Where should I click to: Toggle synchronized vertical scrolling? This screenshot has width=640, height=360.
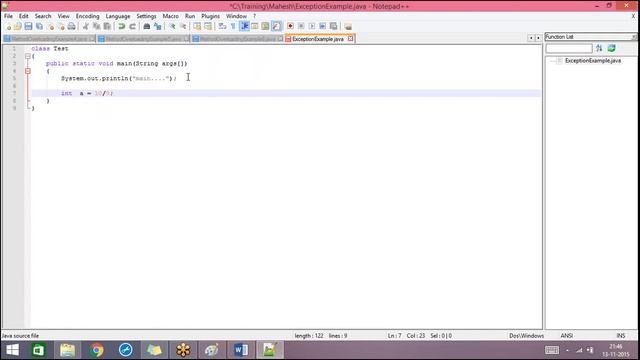pos(197,27)
